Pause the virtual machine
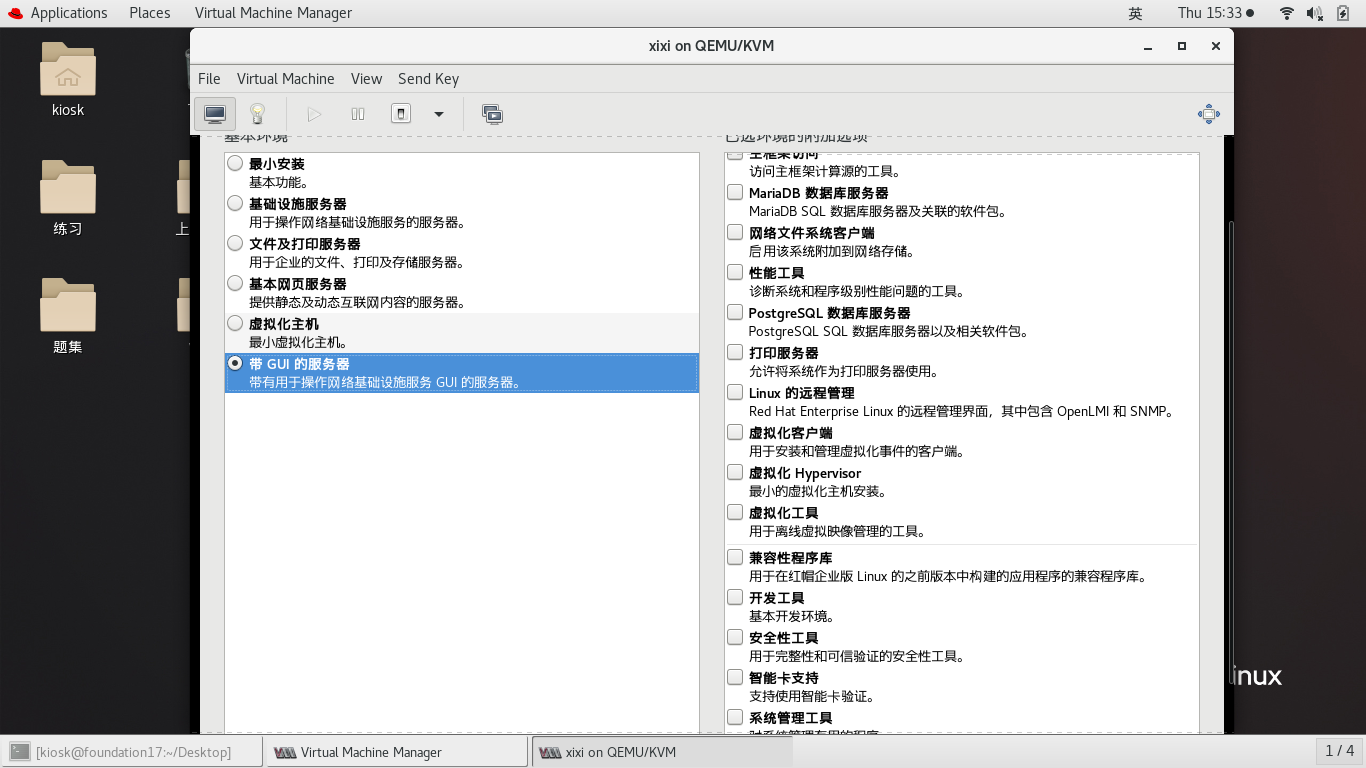The height and width of the screenshot is (768, 1366). click(358, 114)
